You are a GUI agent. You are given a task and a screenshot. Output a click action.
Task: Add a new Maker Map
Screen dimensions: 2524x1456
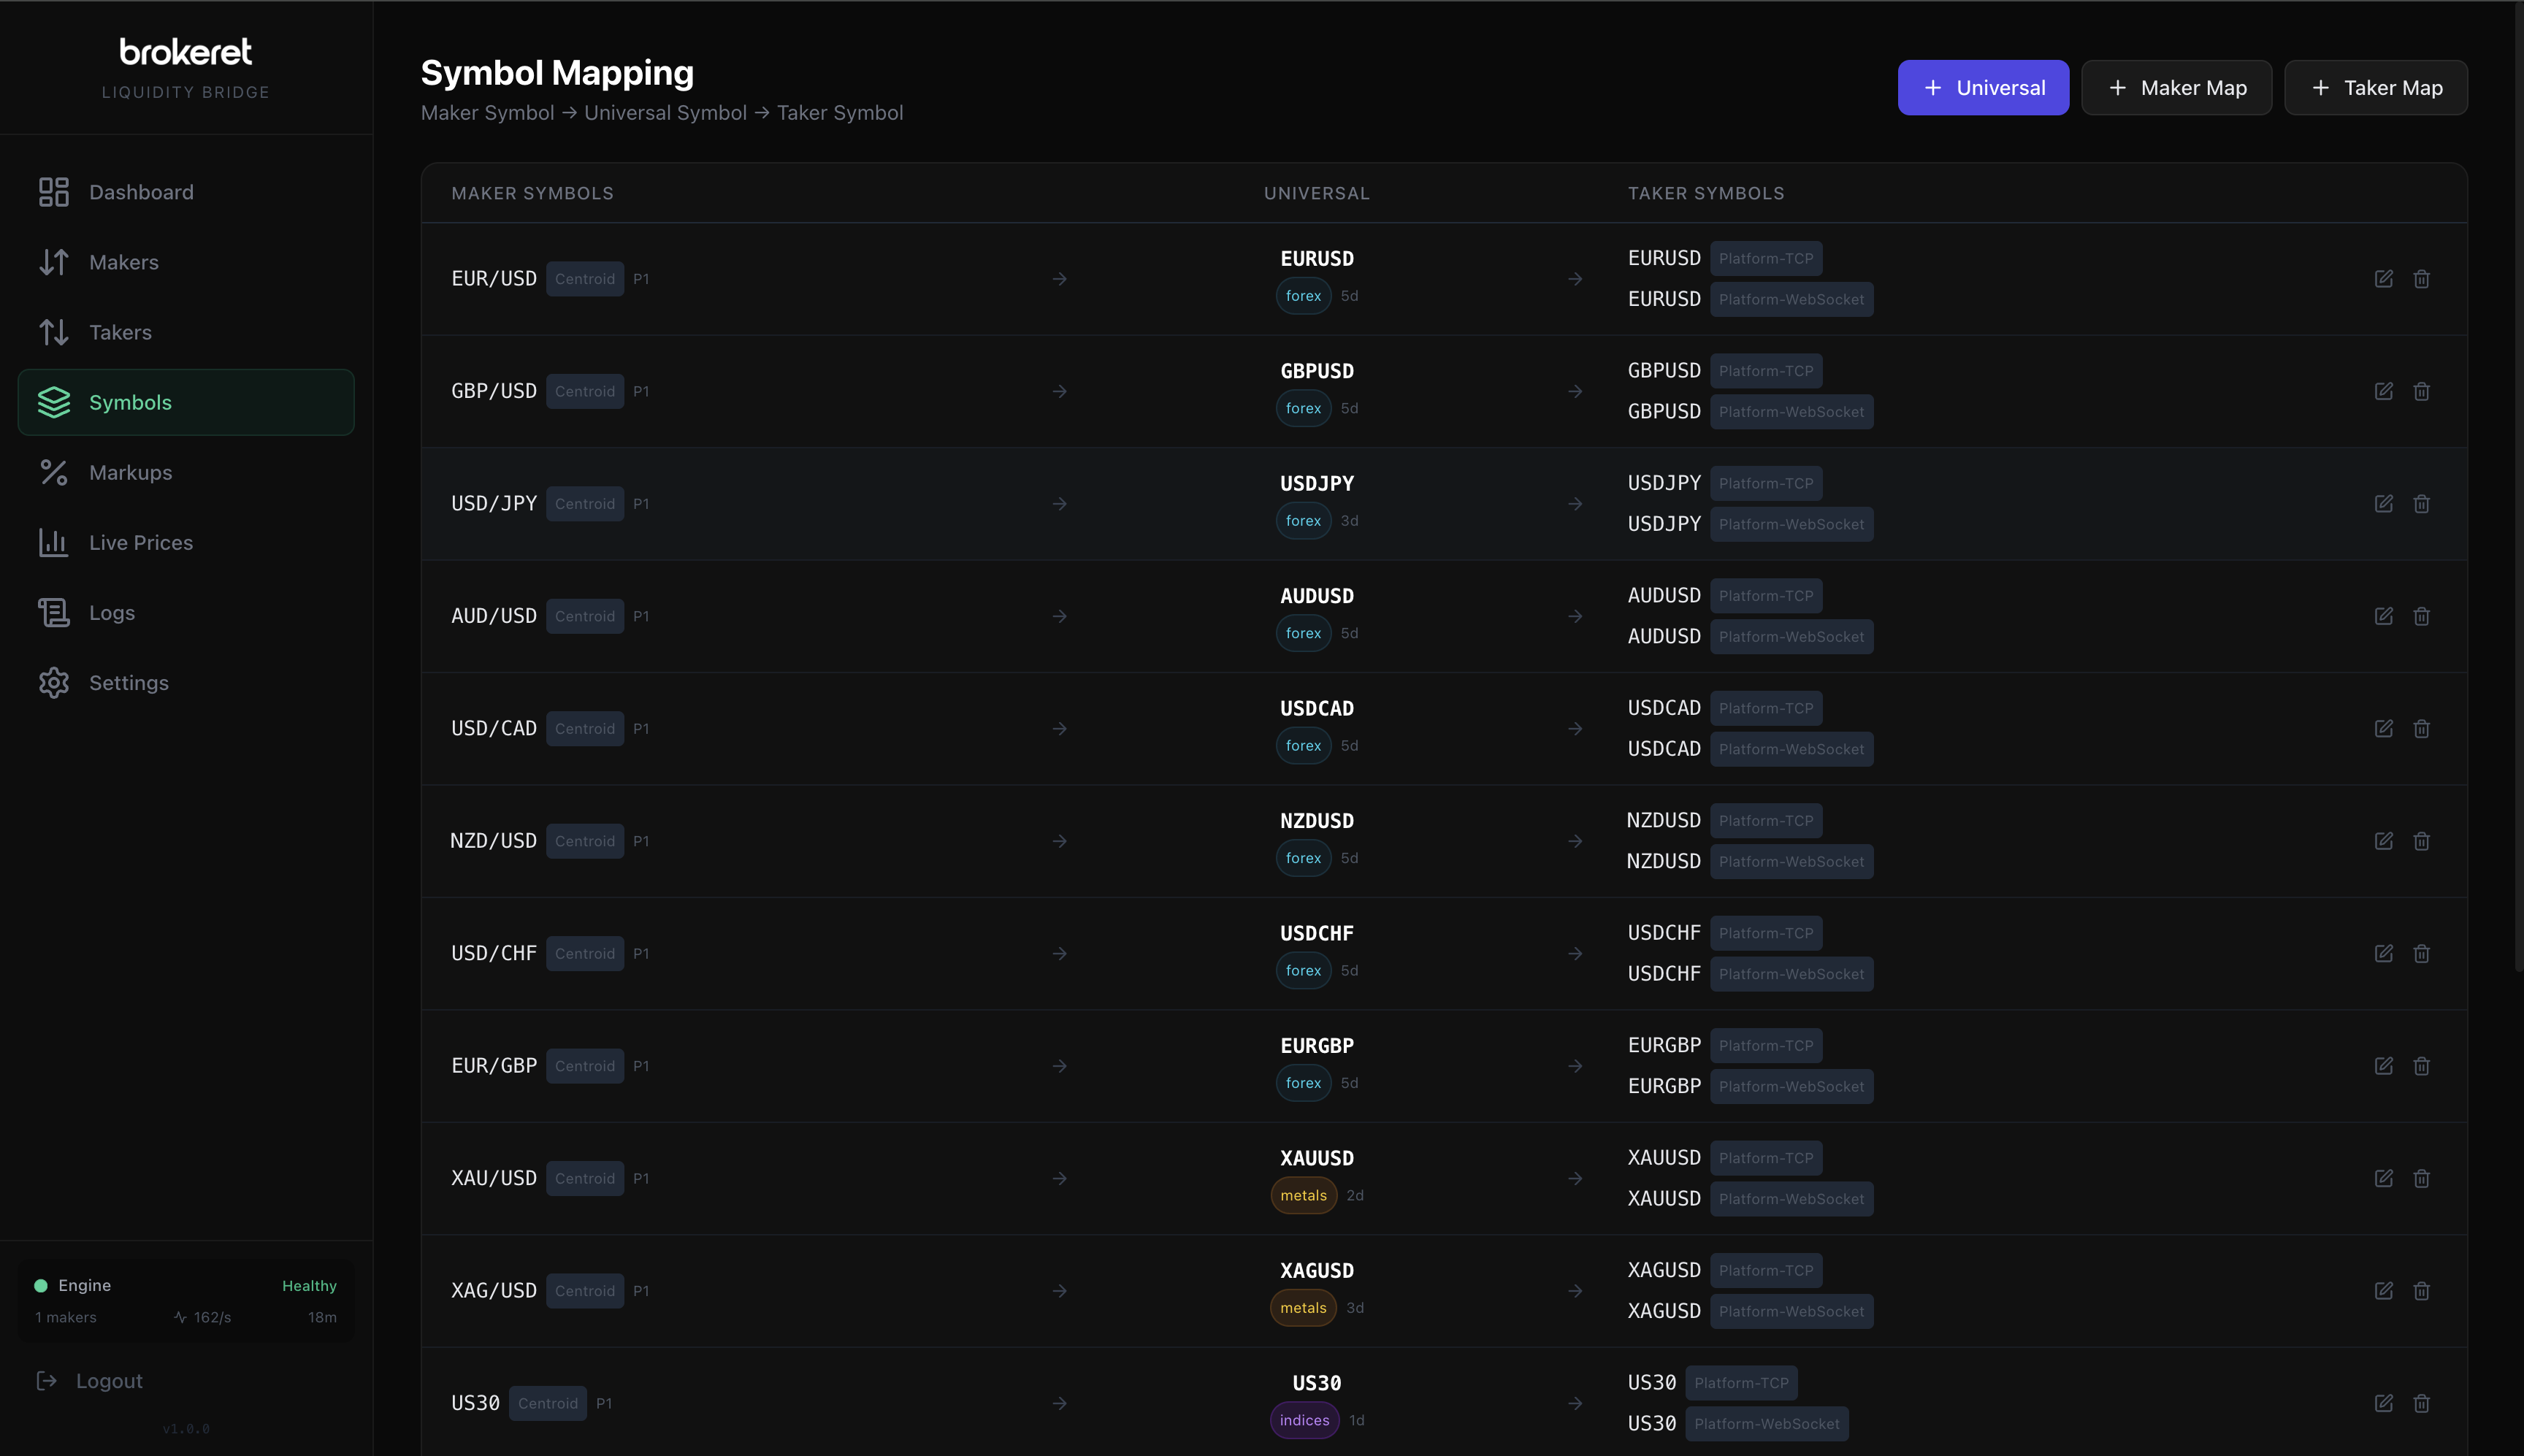tap(2176, 87)
